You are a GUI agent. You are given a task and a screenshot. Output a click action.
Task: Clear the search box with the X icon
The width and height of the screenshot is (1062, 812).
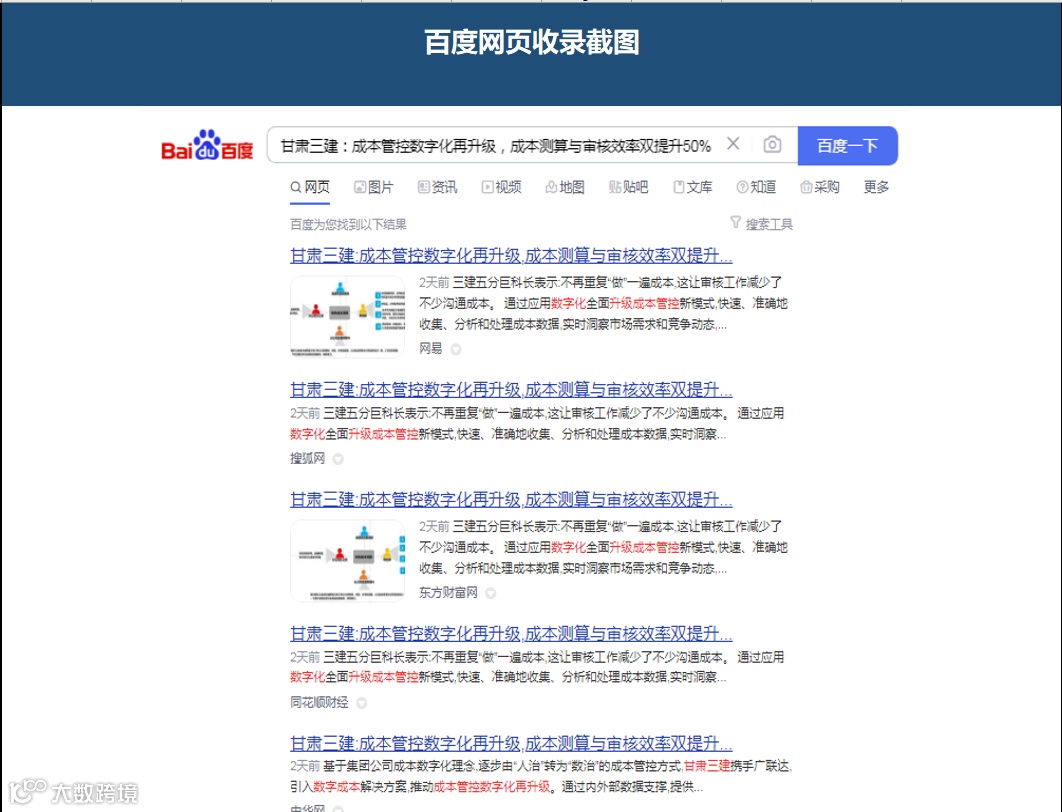pyautogui.click(x=733, y=144)
